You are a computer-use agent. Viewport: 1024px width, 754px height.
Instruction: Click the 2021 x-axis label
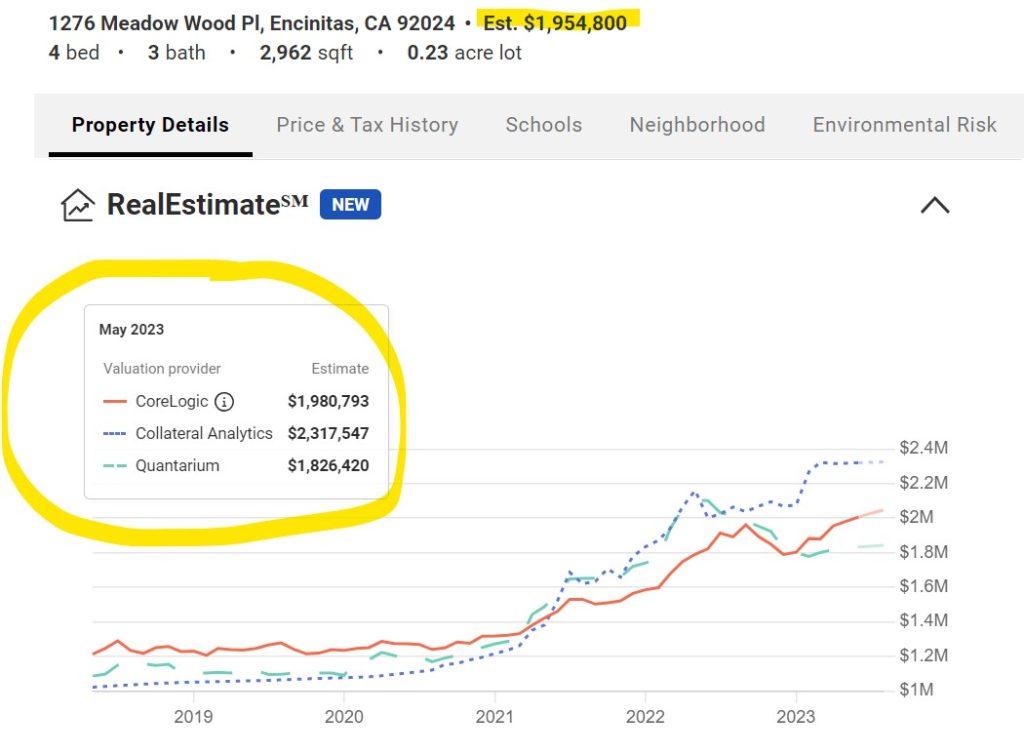(x=494, y=716)
